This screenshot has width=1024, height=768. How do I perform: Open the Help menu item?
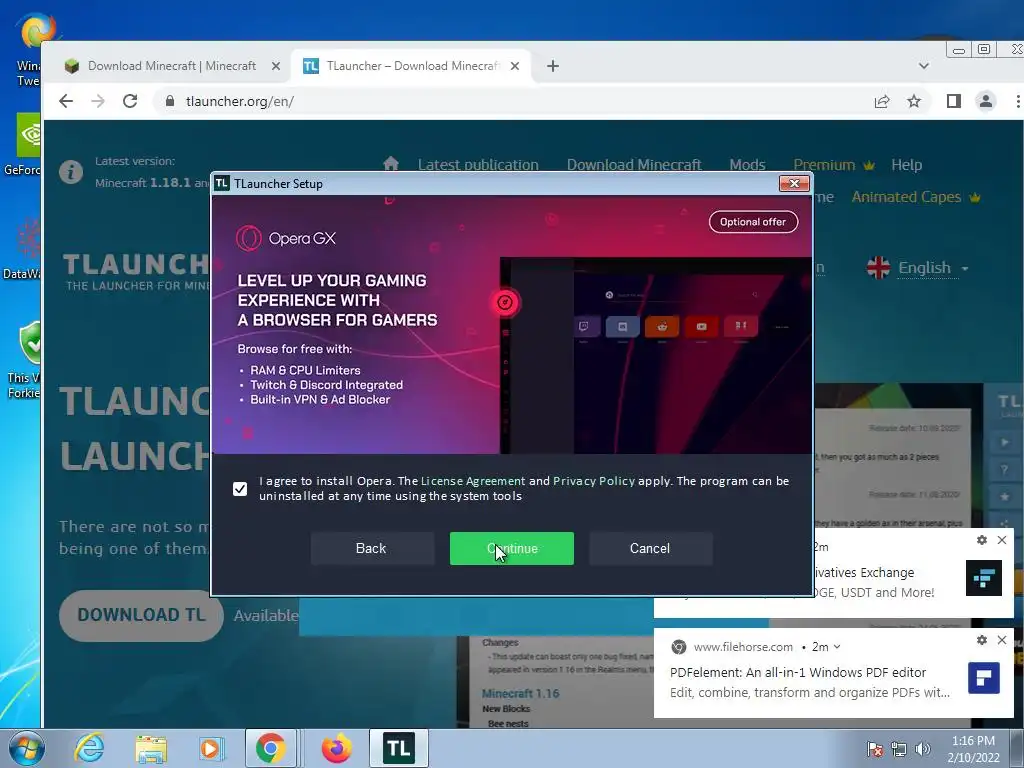pyautogui.click(x=906, y=165)
